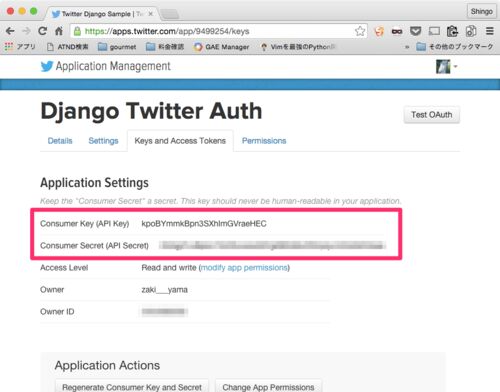Viewport: 500px width, 392px height.
Task: Close the Twitter Django Sample tab
Action: pos(151,14)
